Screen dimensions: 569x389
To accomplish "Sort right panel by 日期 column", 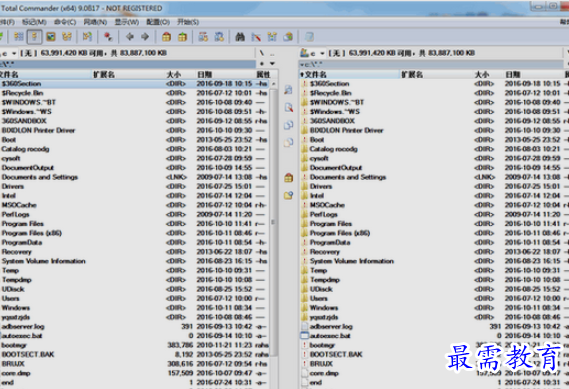I will (x=532, y=74).
